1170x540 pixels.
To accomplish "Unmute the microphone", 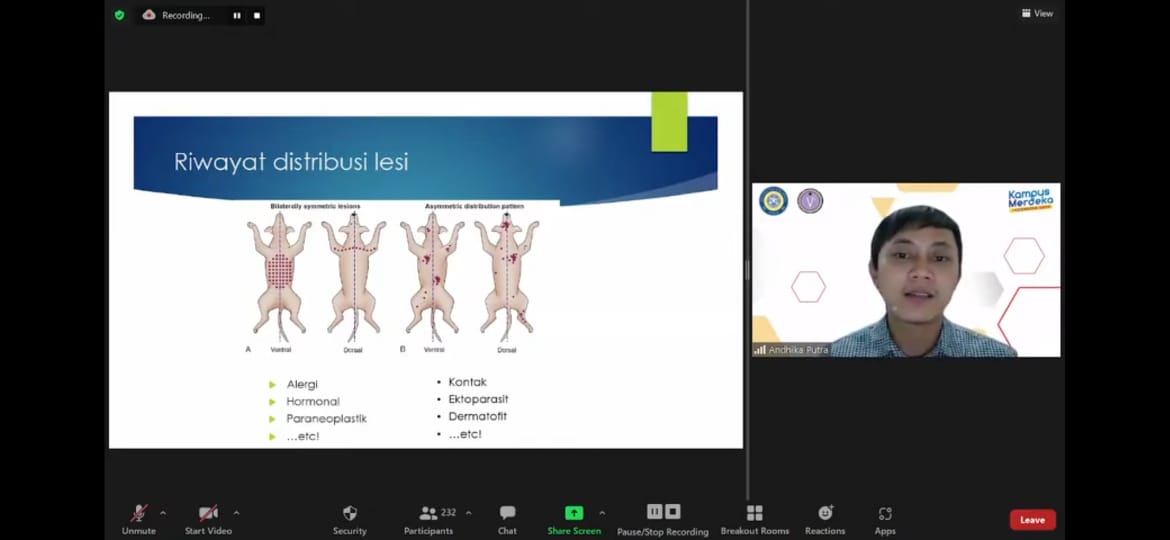I will 139,514.
